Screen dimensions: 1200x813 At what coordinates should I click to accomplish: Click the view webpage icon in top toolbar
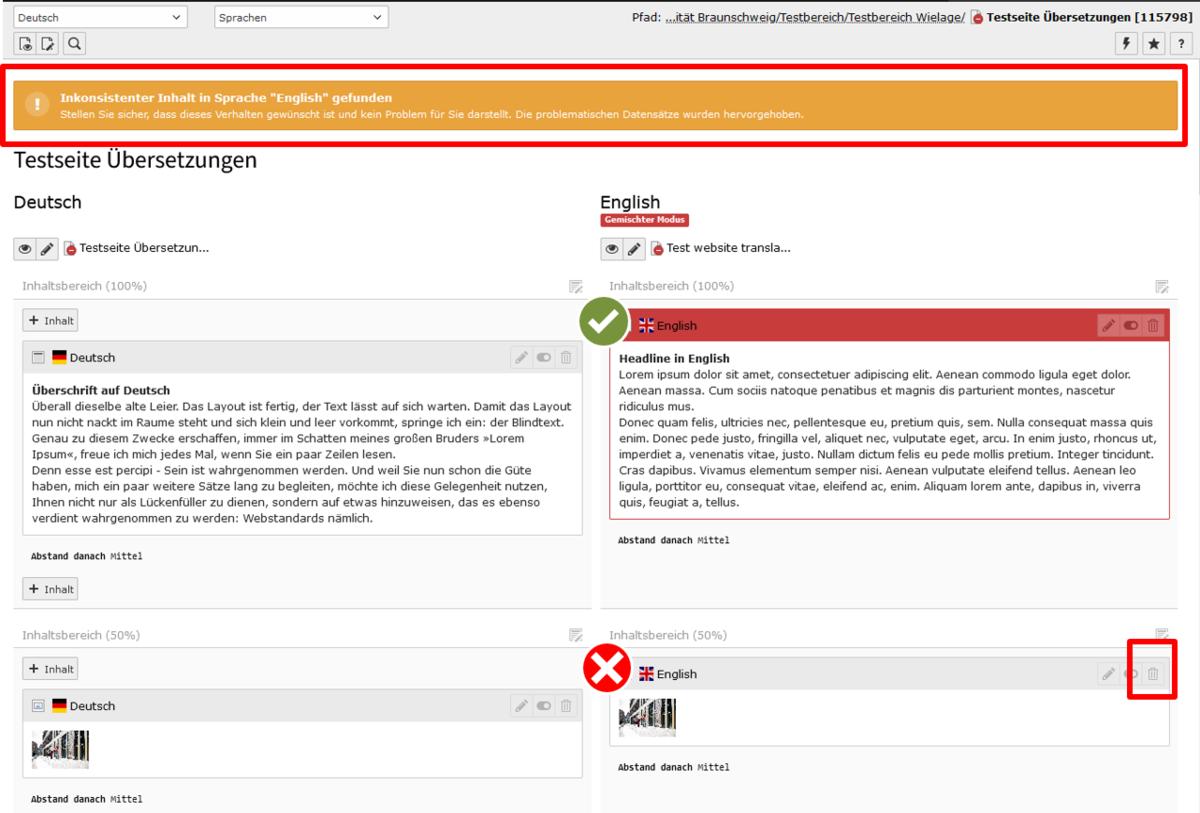[25, 43]
